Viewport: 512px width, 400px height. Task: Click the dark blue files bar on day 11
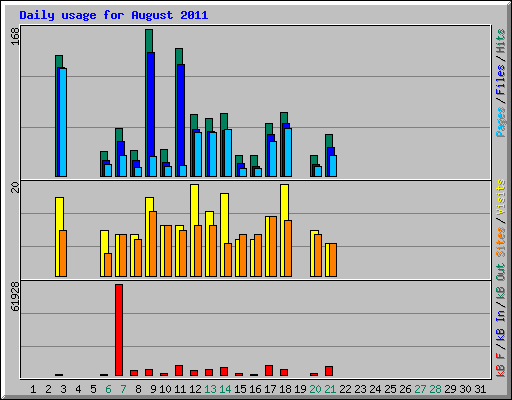[181, 114]
